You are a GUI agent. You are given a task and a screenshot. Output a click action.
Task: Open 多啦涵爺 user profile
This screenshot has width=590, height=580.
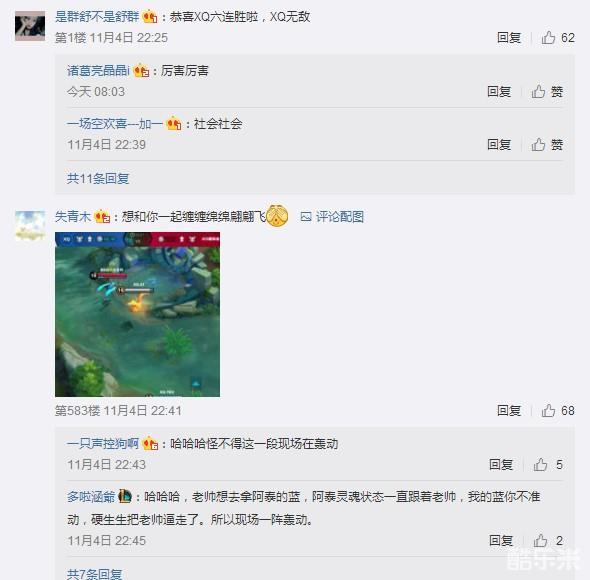tap(91, 497)
